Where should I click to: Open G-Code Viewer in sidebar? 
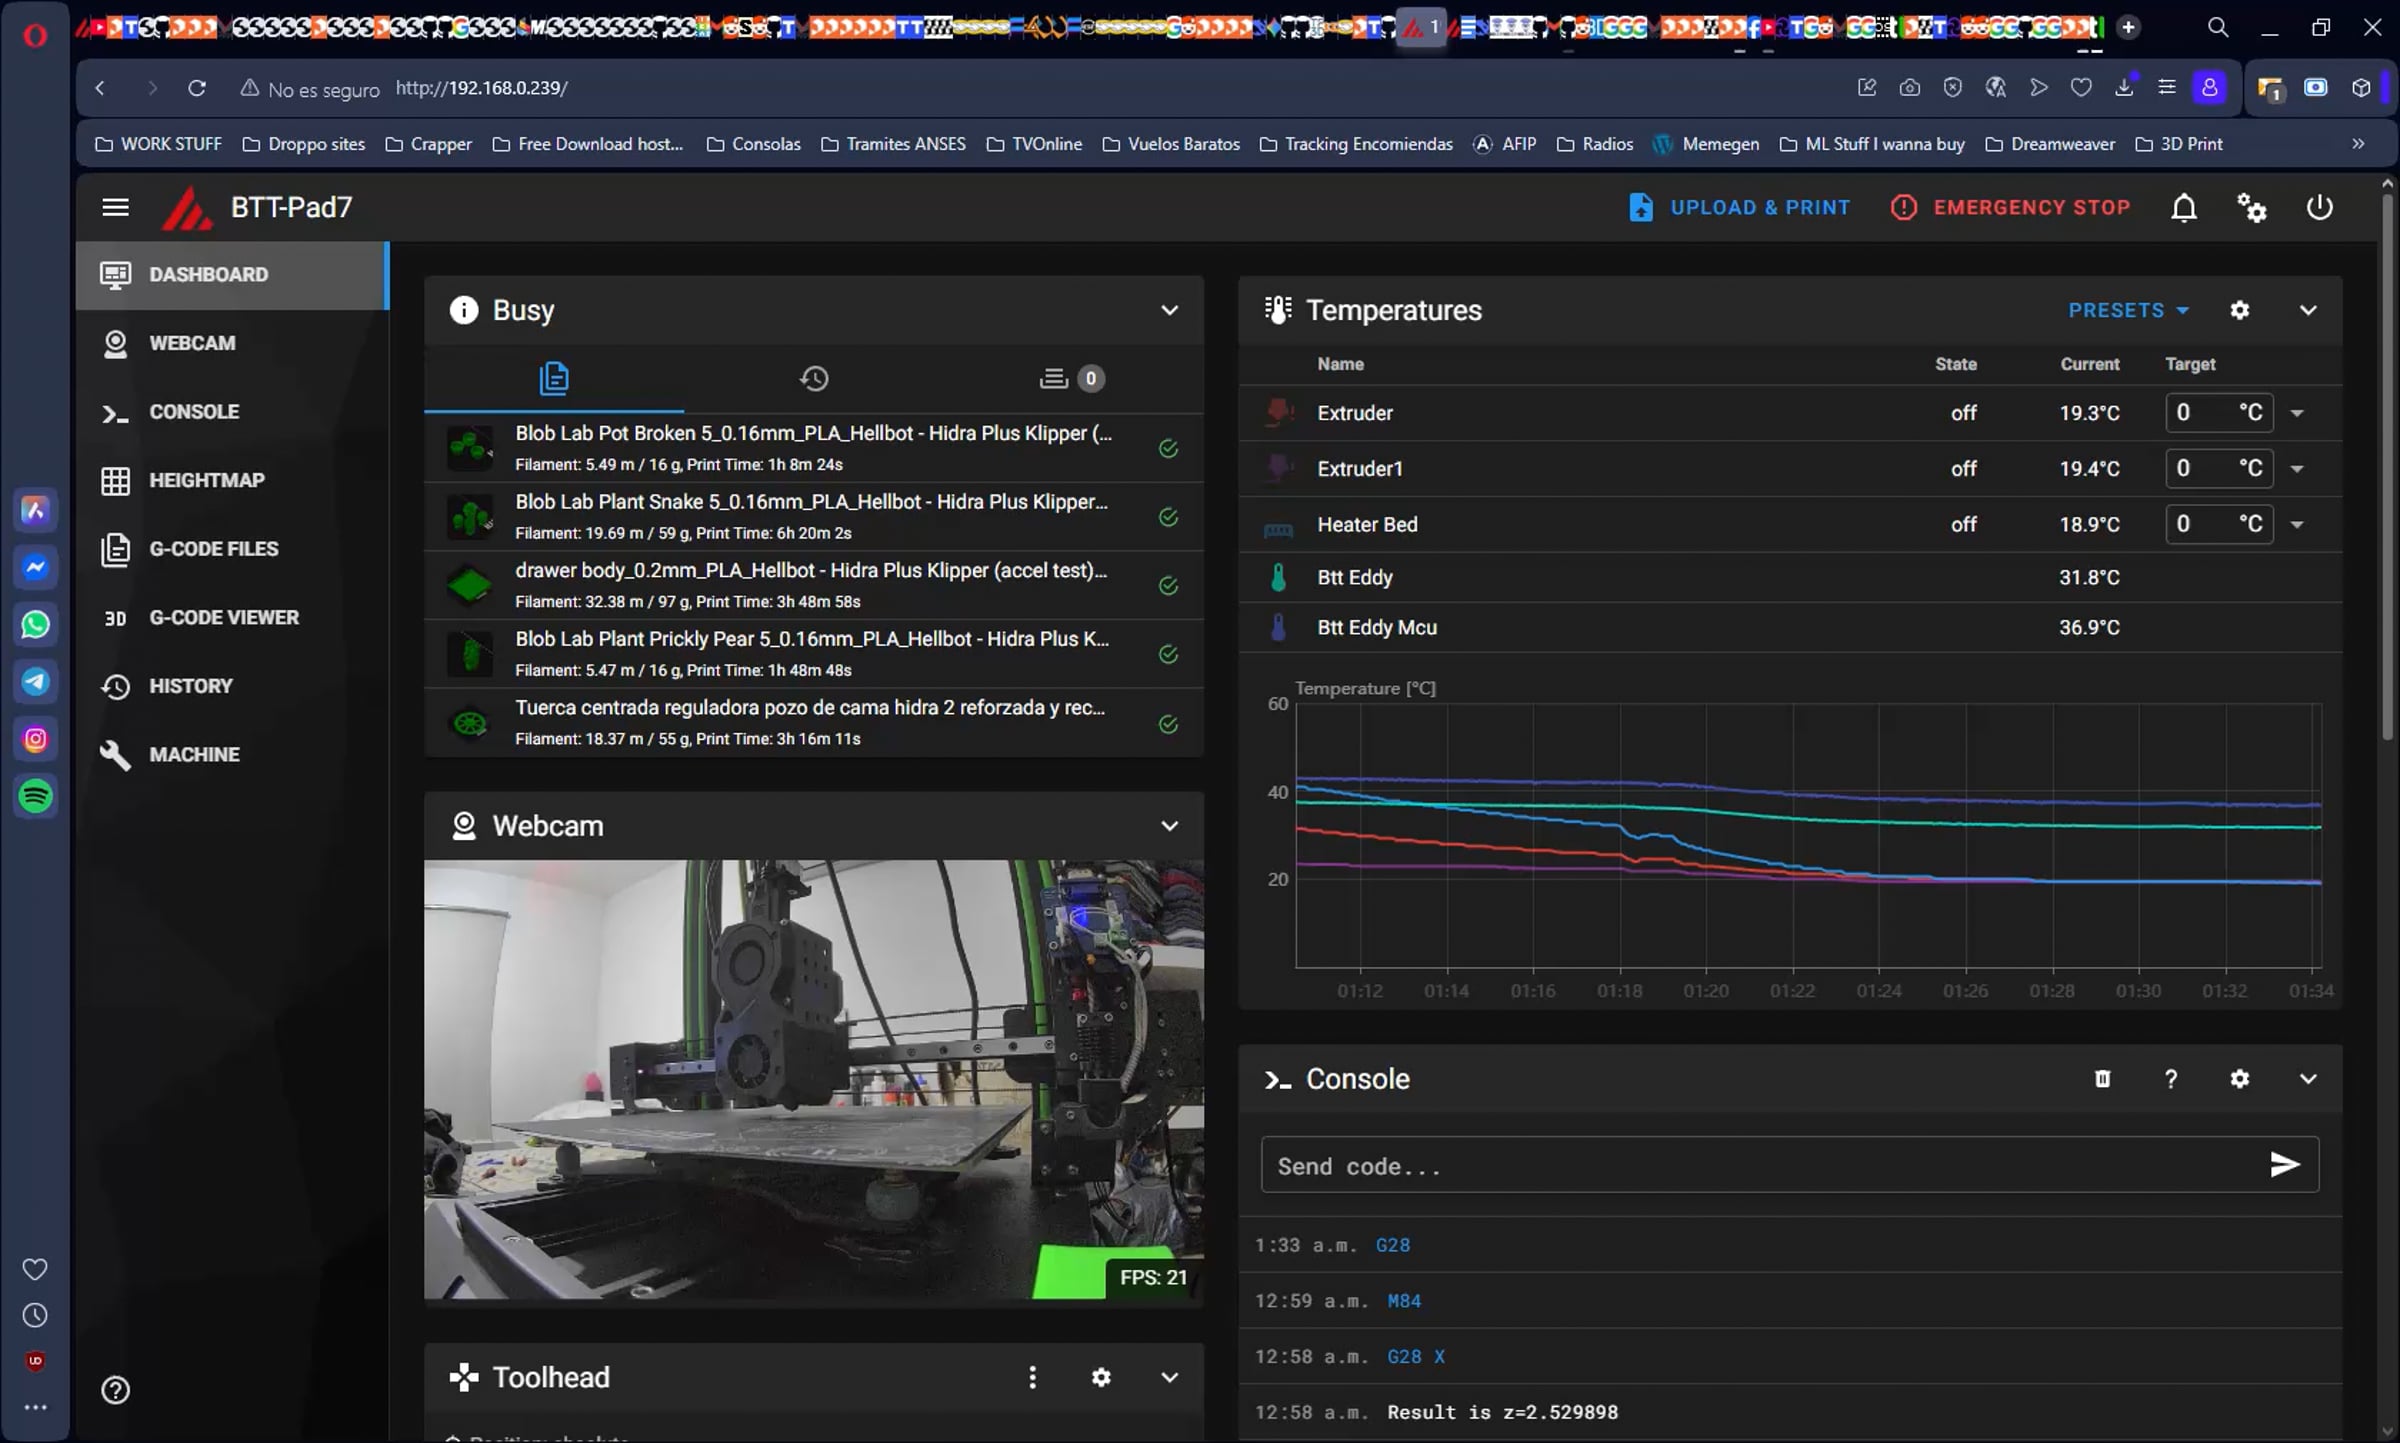click(232, 617)
